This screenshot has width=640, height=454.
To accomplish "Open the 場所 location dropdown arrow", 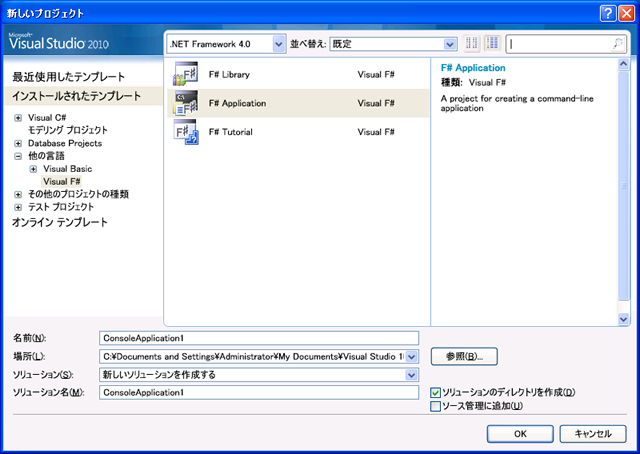I will 411,357.
